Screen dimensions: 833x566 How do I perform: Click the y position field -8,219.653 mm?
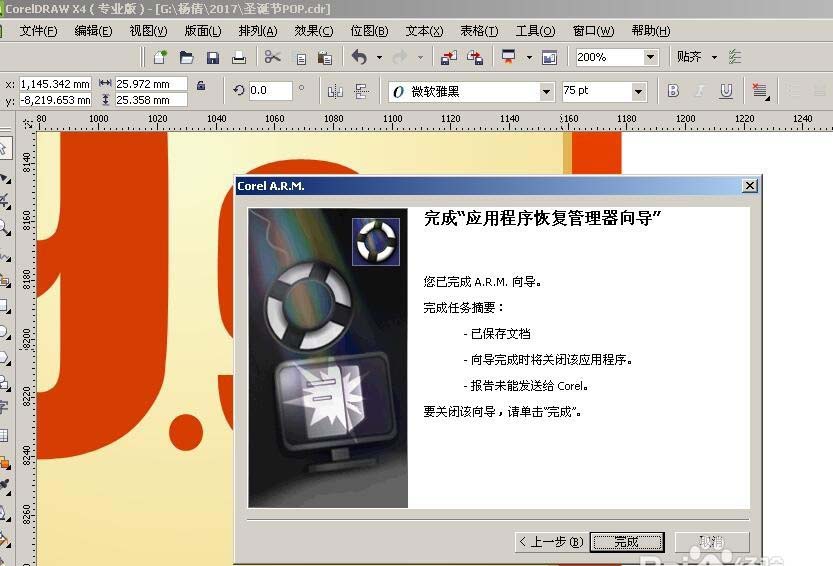pos(55,100)
